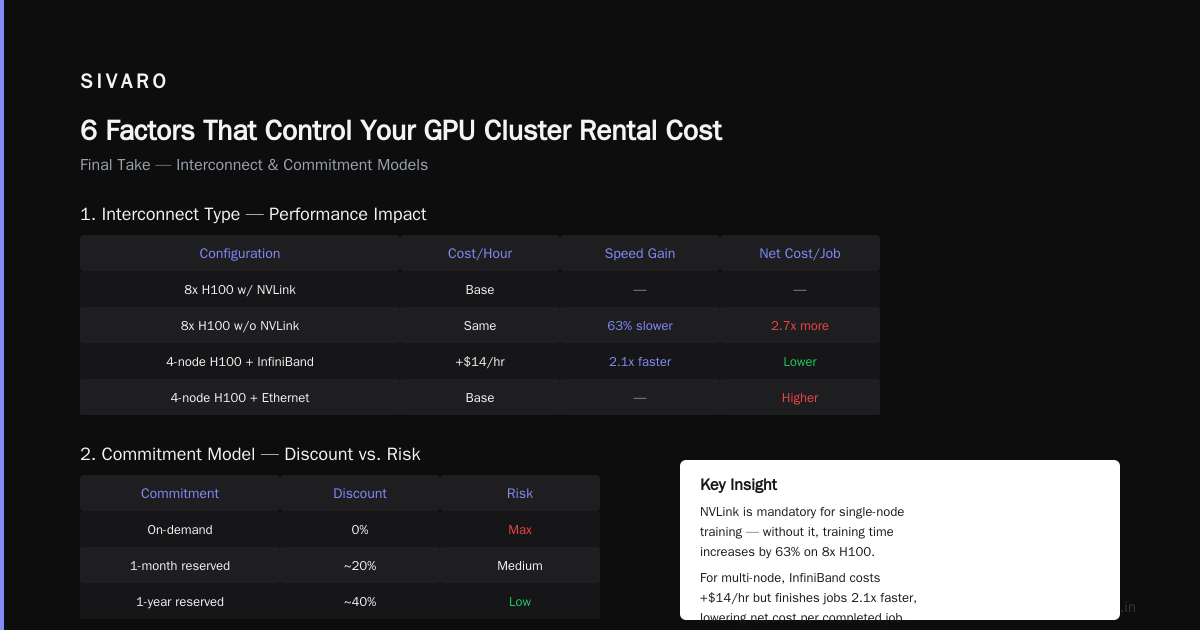Select the 8x H100 w/ NVLink row
Viewport: 1200px width, 630px height.
(x=480, y=289)
